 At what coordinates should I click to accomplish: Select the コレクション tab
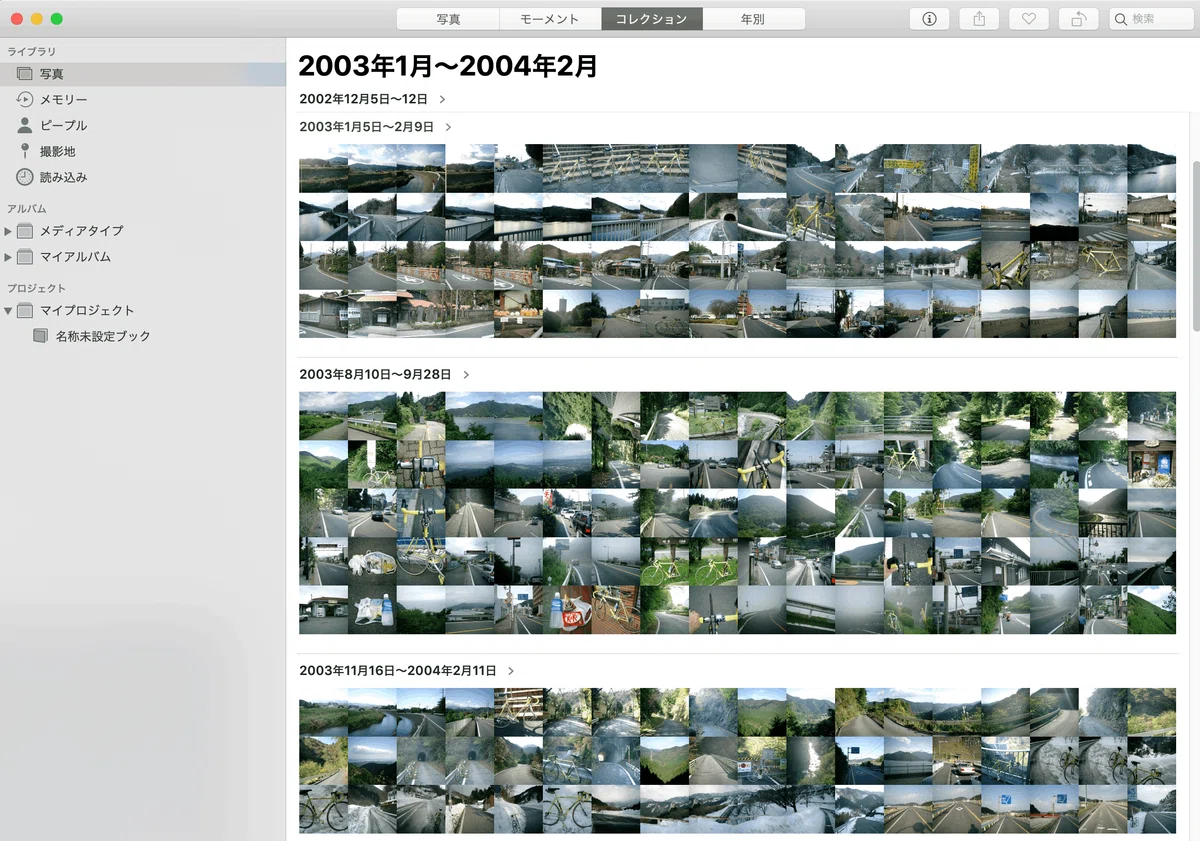click(x=652, y=19)
